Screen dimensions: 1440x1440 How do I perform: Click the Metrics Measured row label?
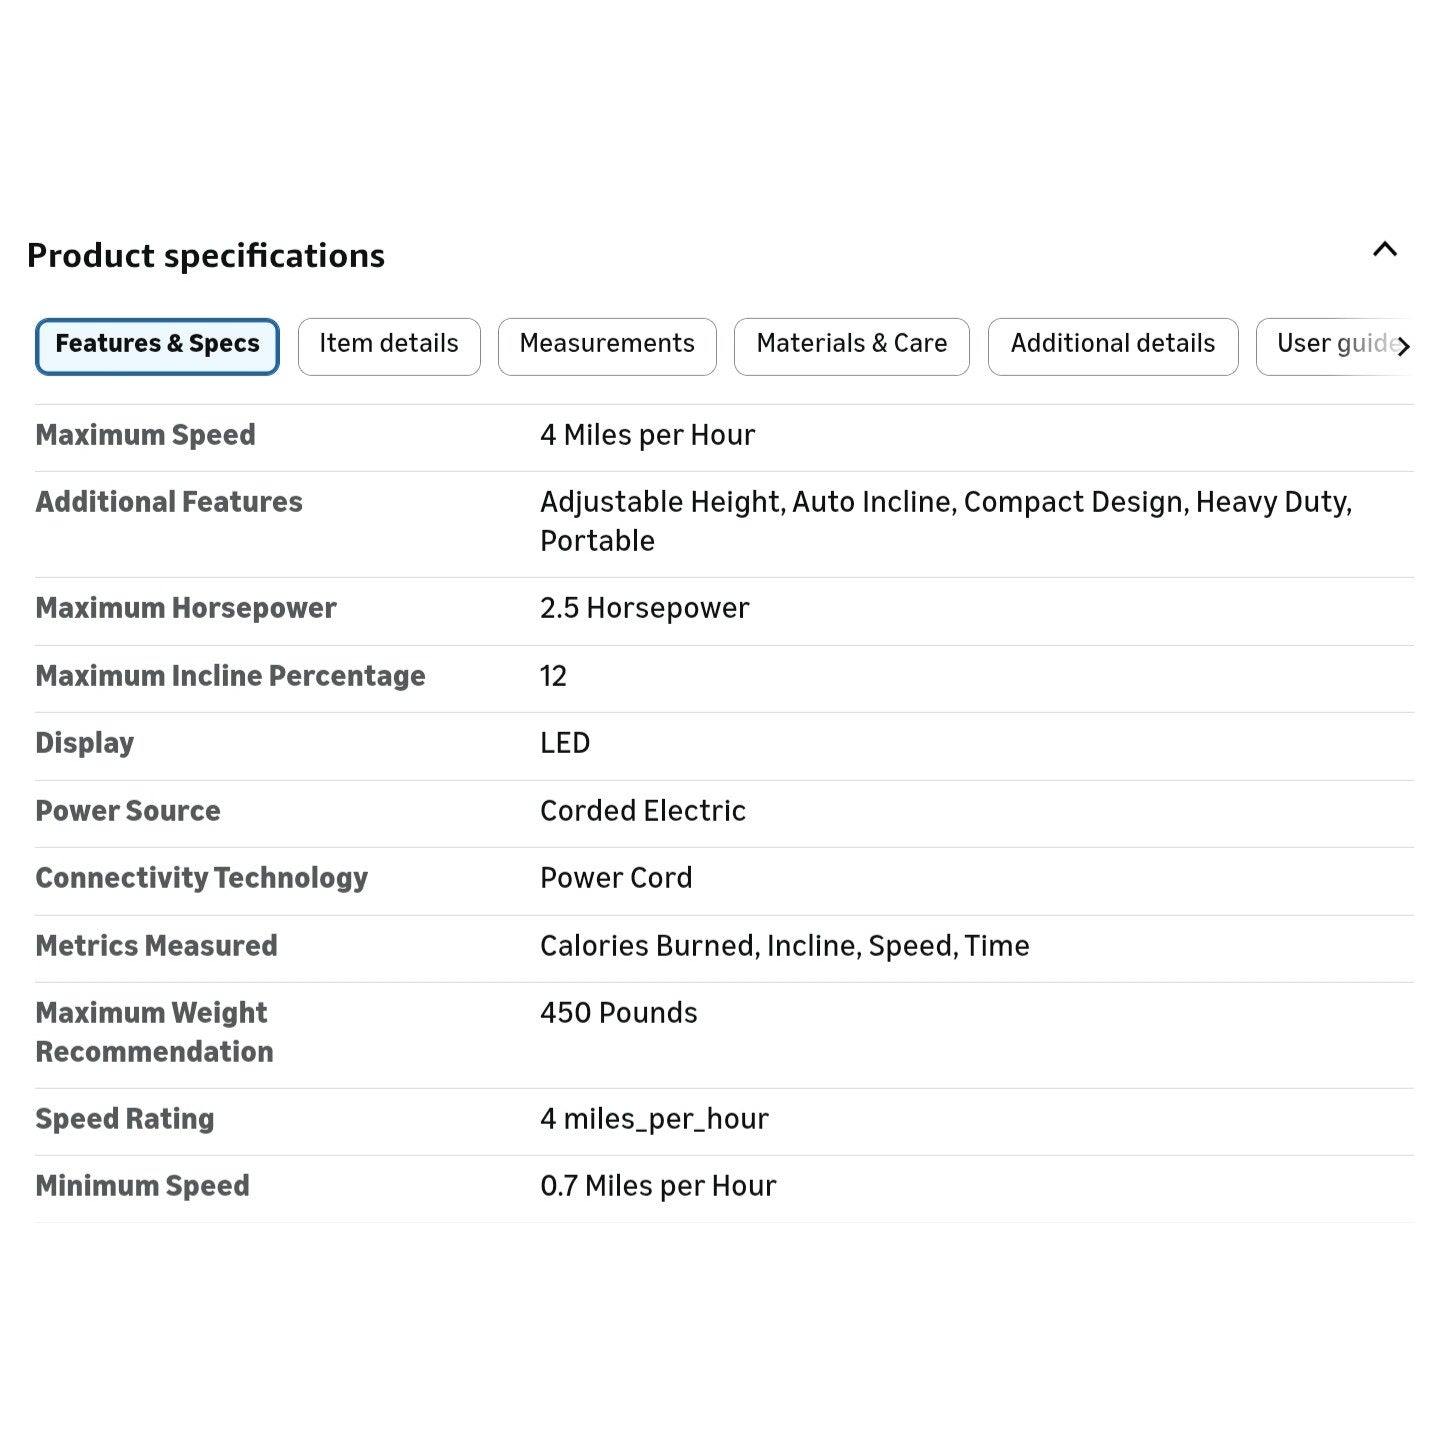[156, 946]
